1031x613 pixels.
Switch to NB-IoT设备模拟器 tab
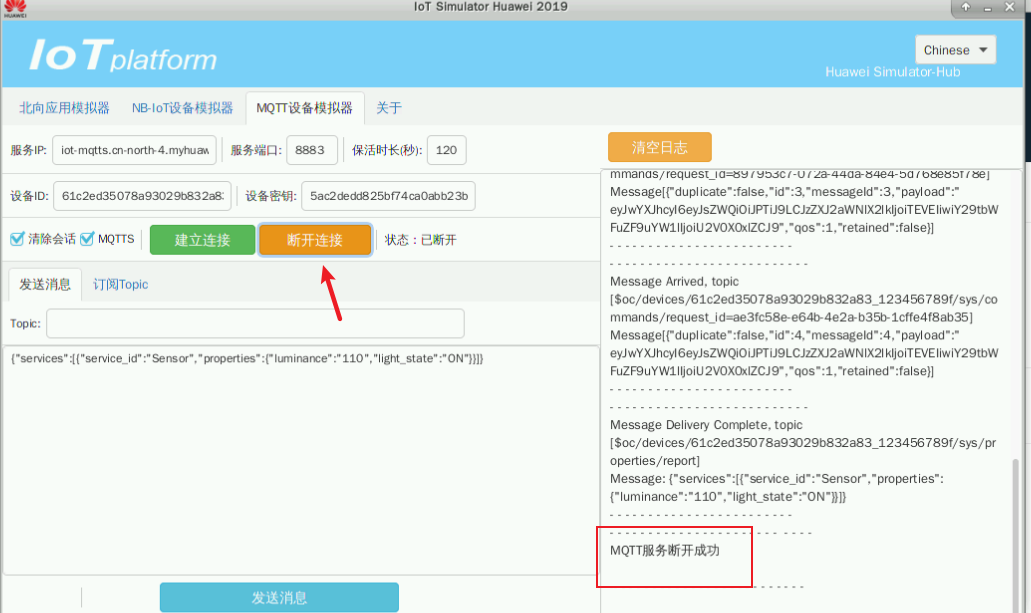(x=182, y=108)
